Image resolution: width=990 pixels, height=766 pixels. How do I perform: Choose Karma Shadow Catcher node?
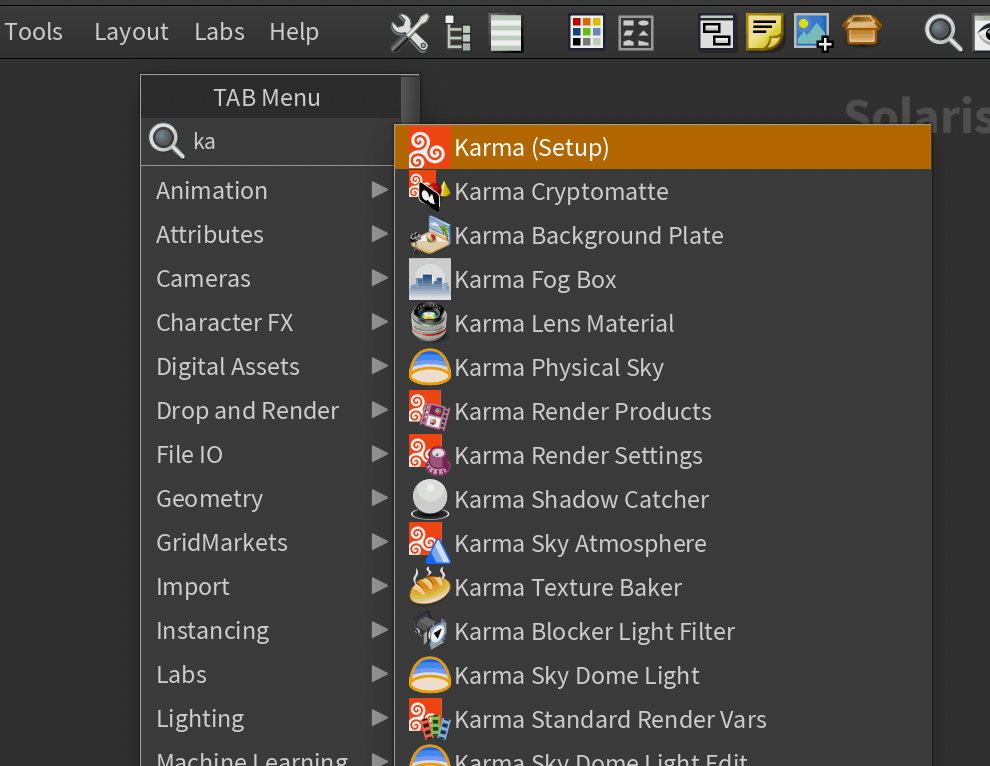click(x=663, y=499)
